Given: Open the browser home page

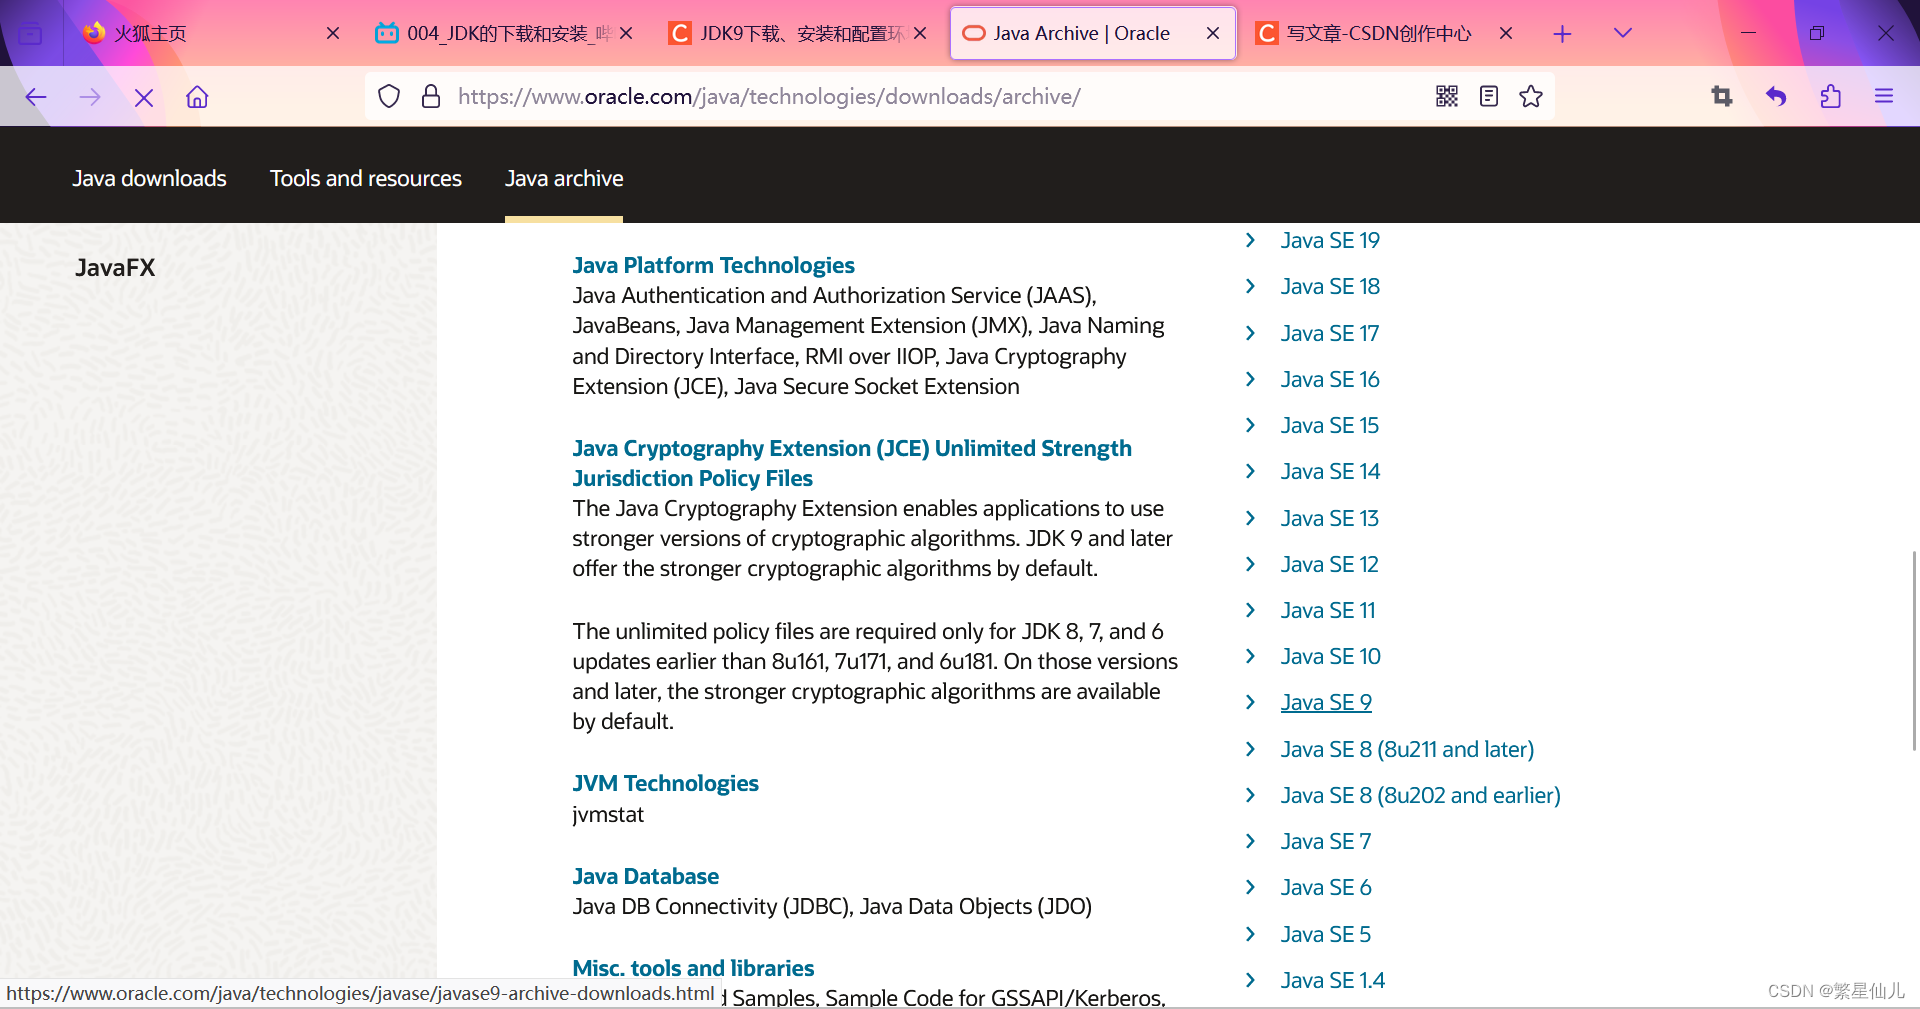Looking at the screenshot, I should pos(197,97).
